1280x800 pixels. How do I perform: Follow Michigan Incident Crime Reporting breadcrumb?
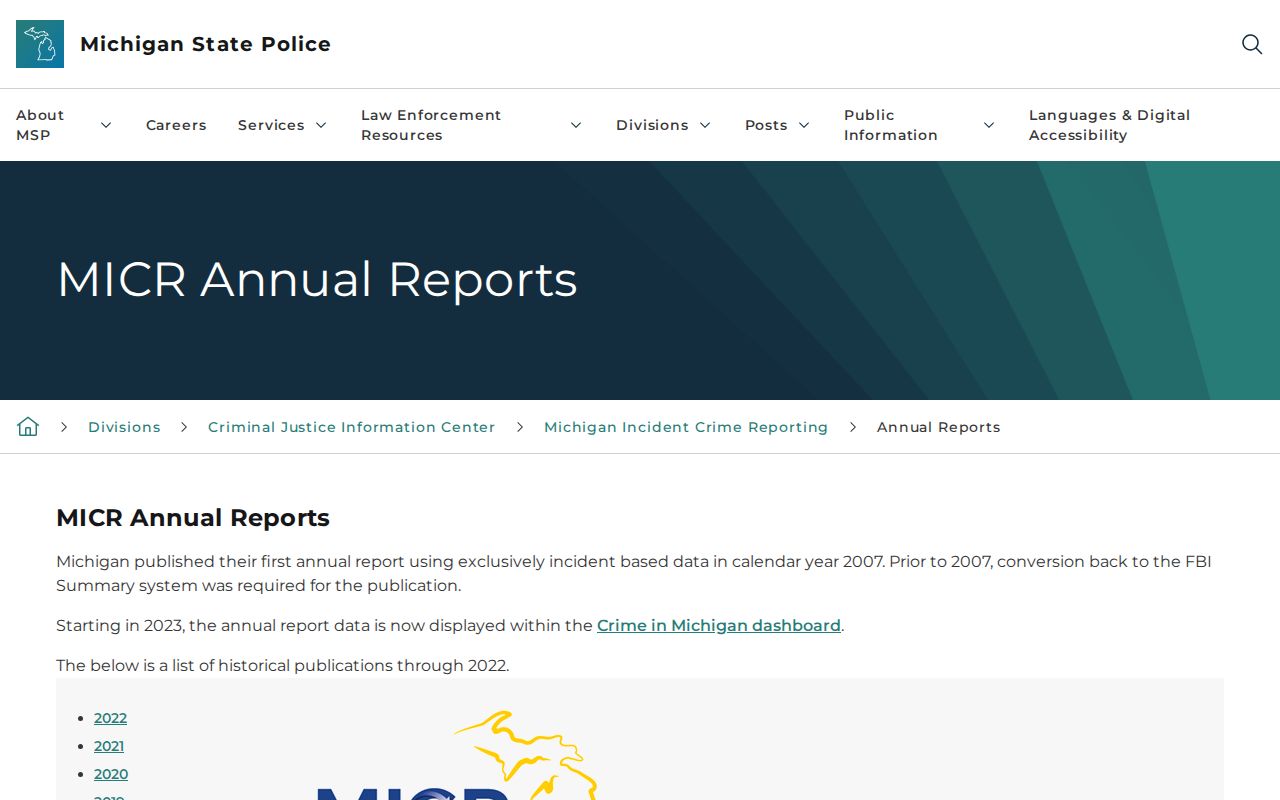(x=686, y=427)
